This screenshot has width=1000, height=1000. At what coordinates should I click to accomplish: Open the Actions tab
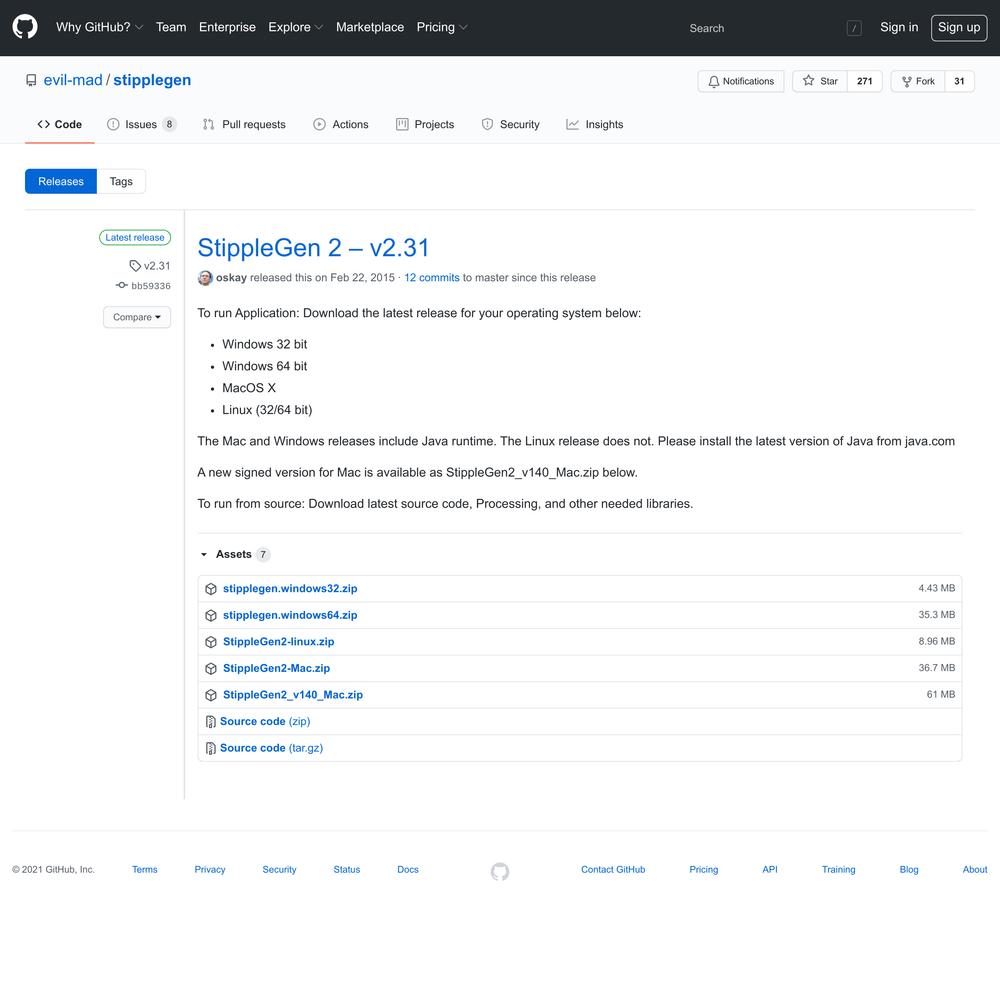click(x=341, y=124)
